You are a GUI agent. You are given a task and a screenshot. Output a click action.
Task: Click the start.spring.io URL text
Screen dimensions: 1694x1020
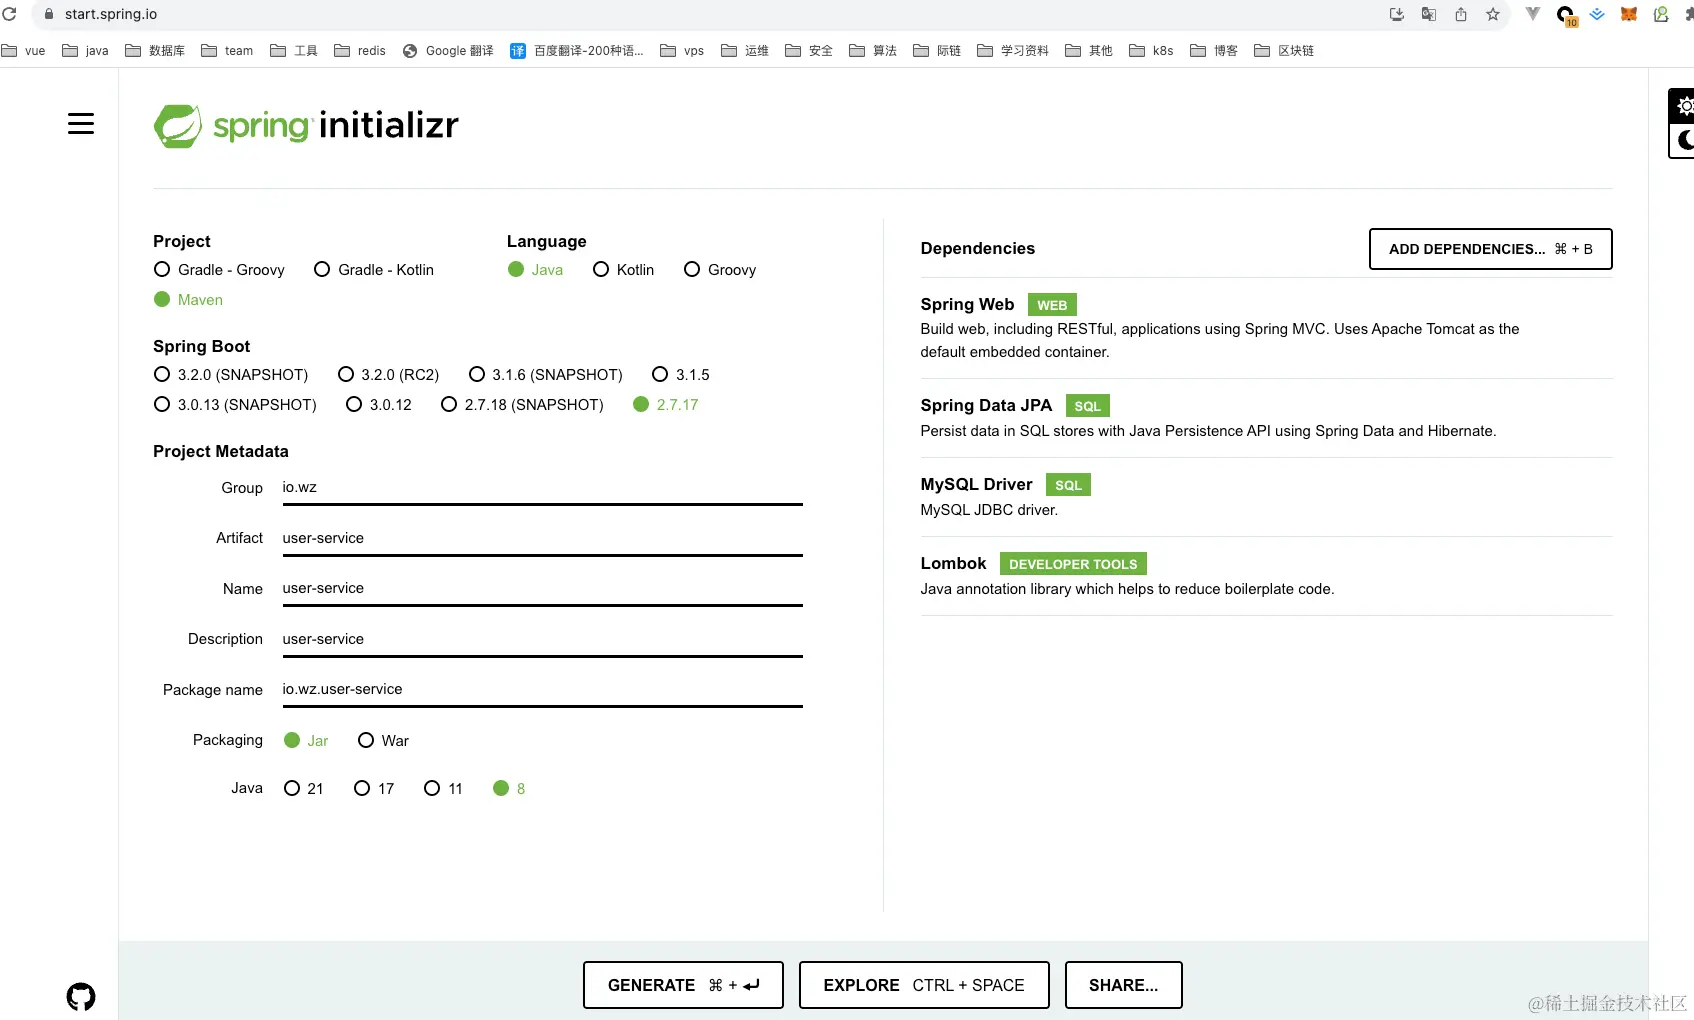pyautogui.click(x=111, y=14)
